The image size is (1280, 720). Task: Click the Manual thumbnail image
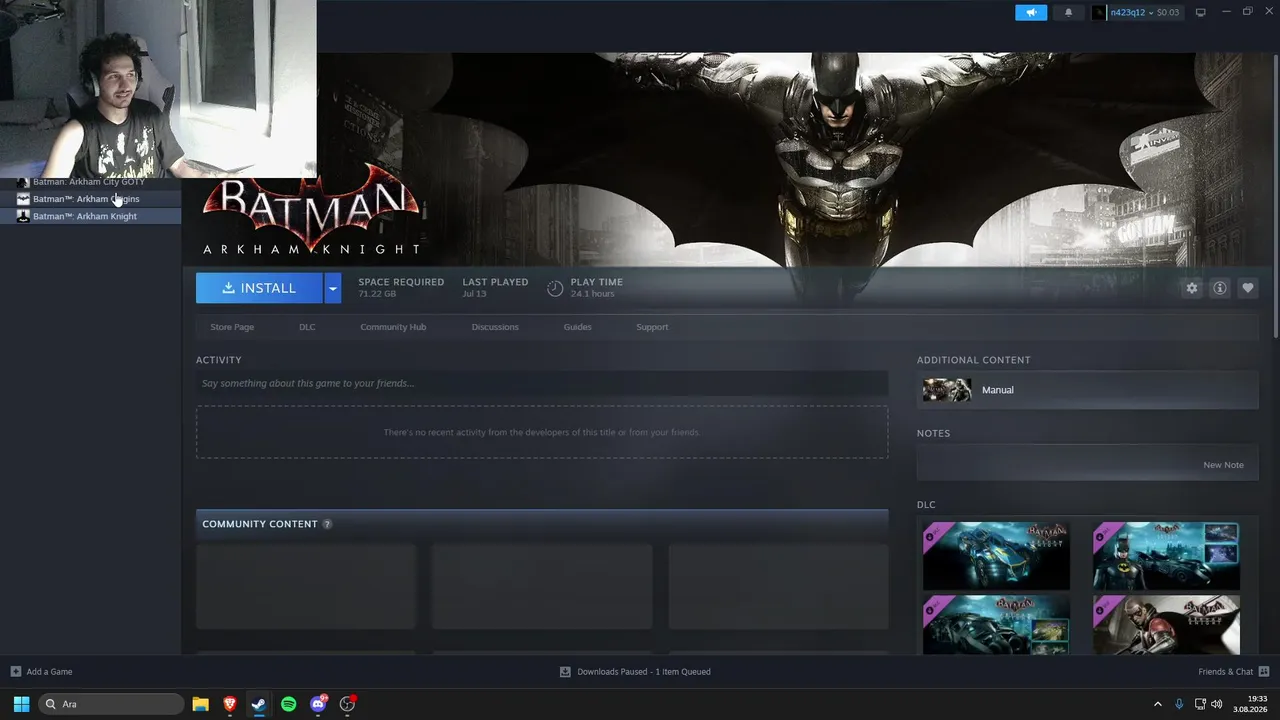point(946,390)
